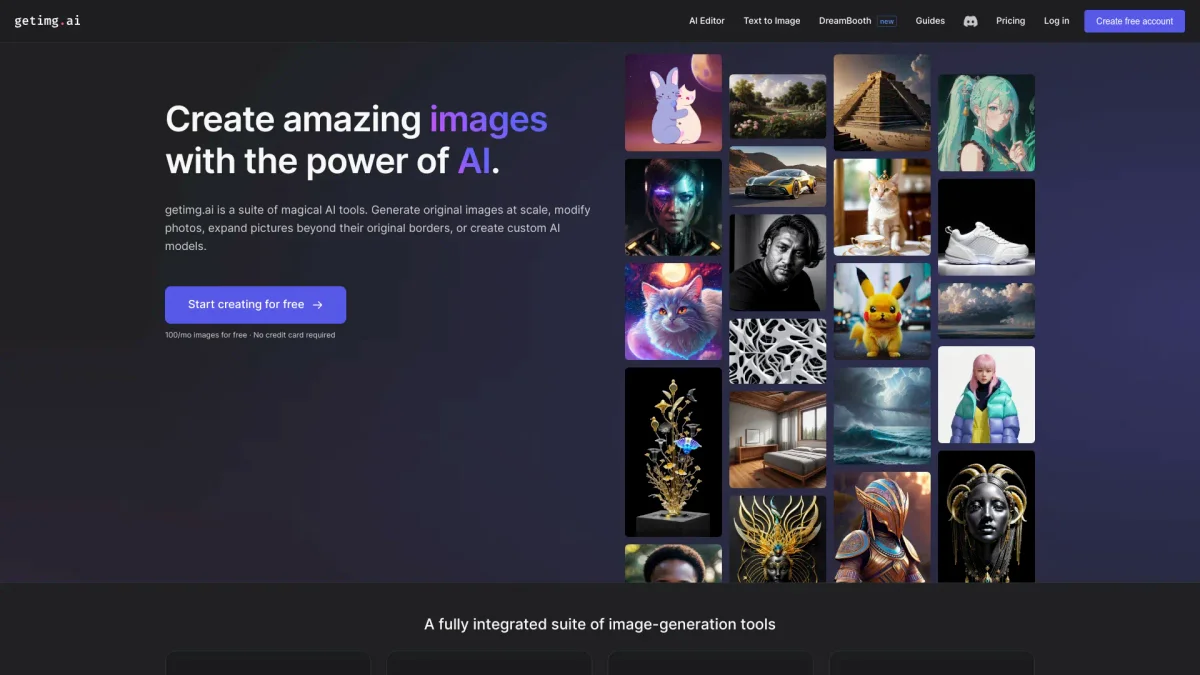
Task: Click the arrow in Start creating button
Action: [x=317, y=305]
